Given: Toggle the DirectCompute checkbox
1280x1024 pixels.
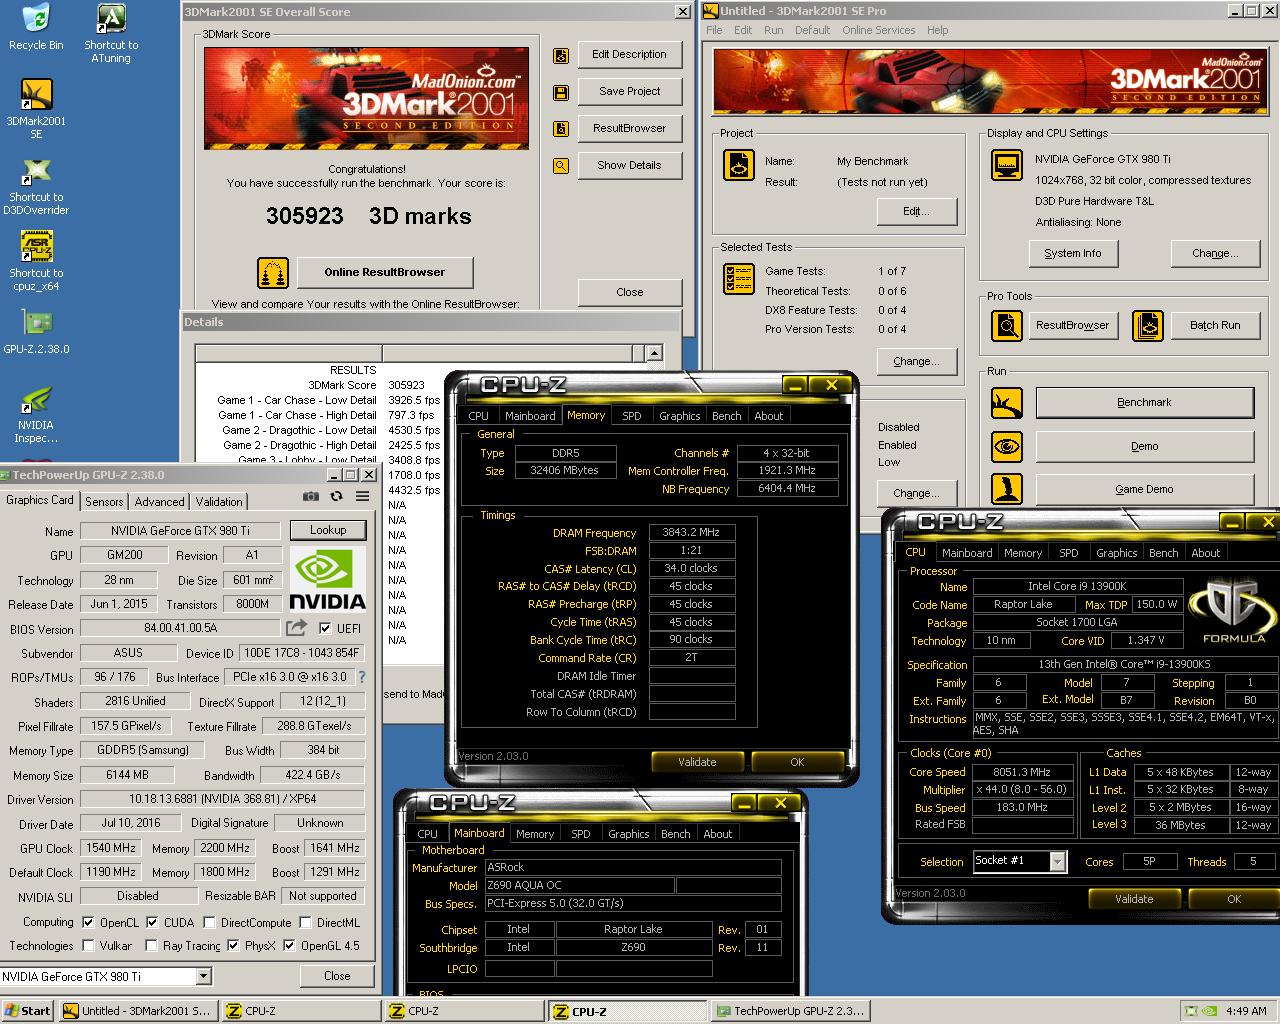Looking at the screenshot, I should tap(209, 923).
